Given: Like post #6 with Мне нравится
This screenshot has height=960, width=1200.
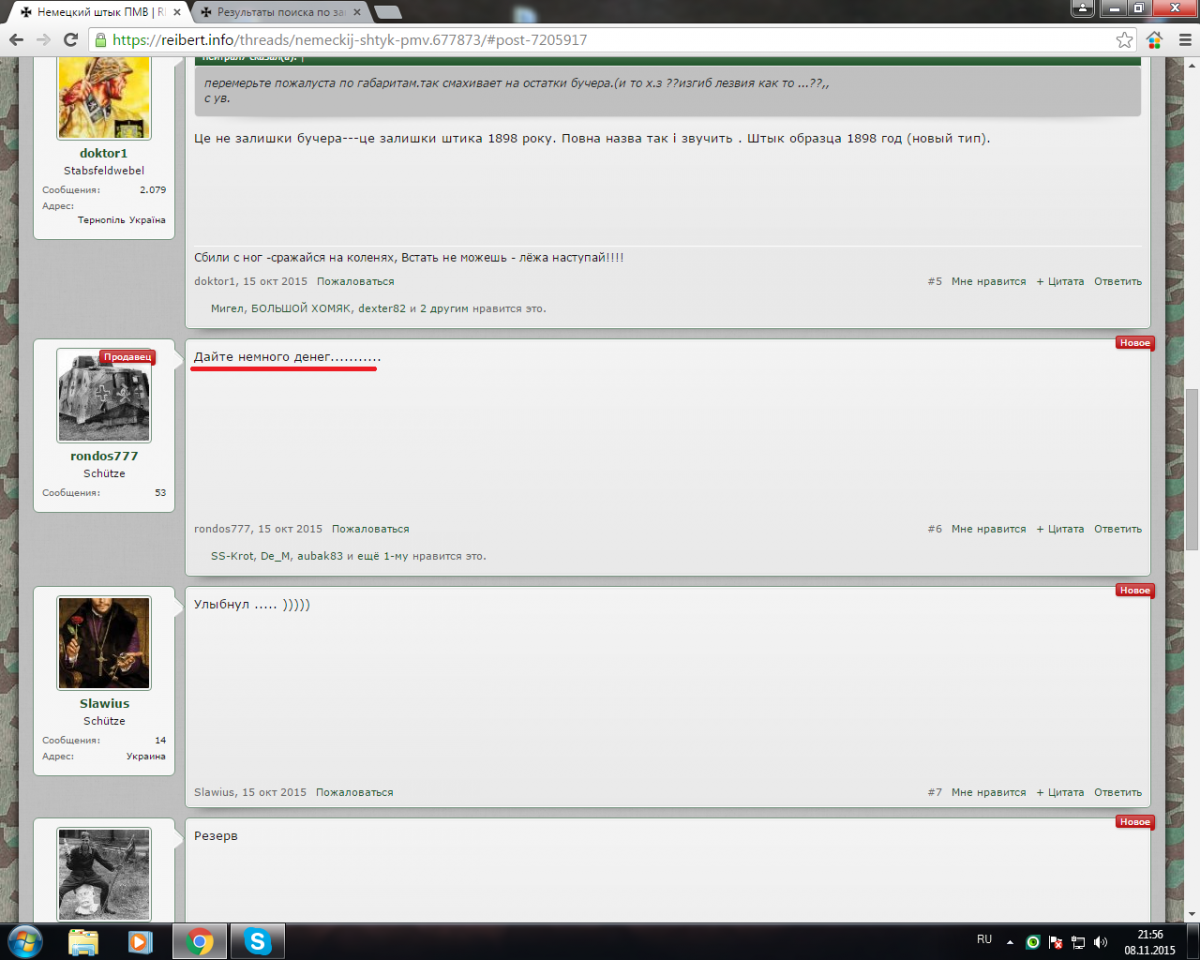Looking at the screenshot, I should (988, 529).
